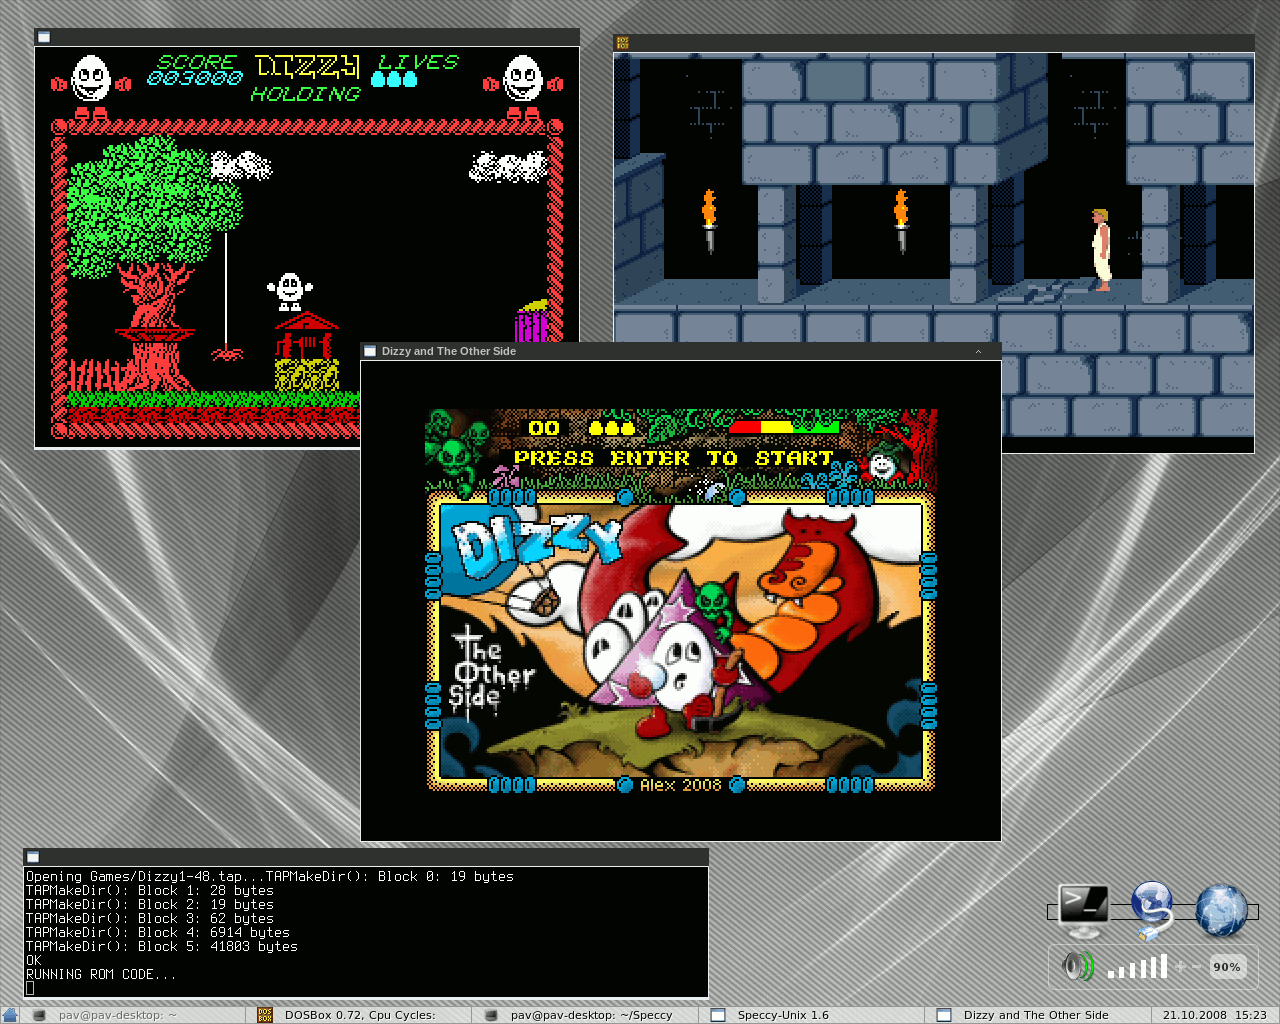
Task: Increase volume with the plus sign
Action: (x=1180, y=967)
